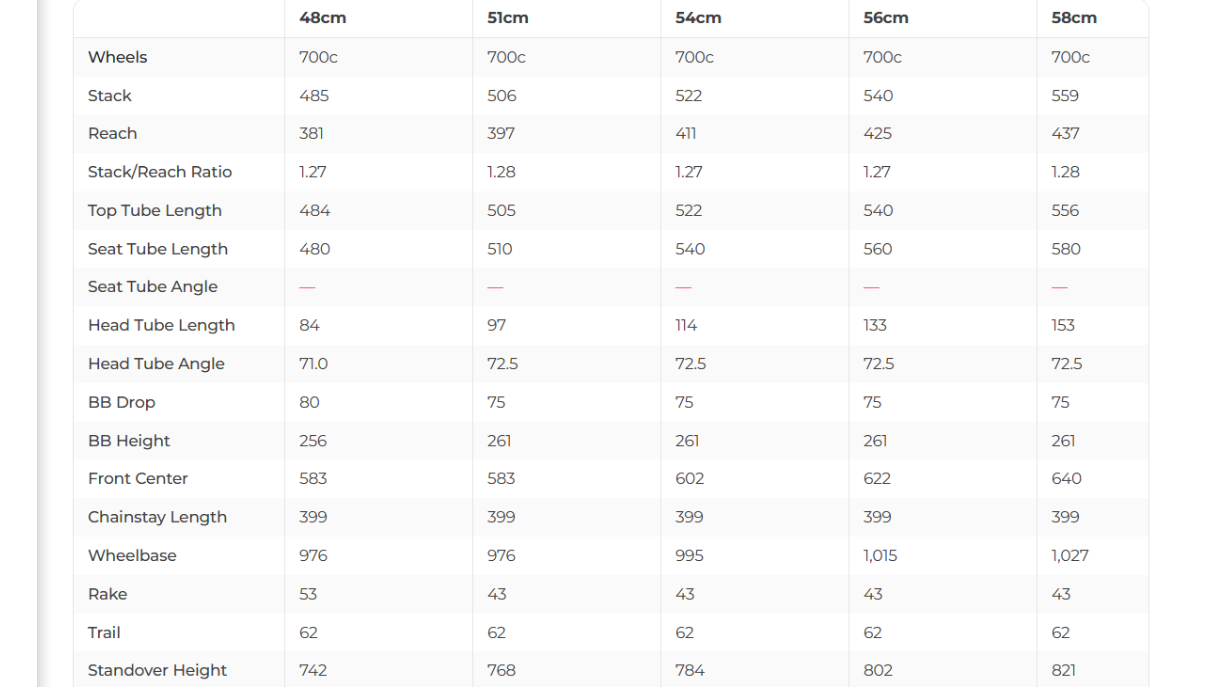Select the Stack/Reach Ratio row label
The width and height of the screenshot is (1223, 688).
pyautogui.click(x=160, y=172)
